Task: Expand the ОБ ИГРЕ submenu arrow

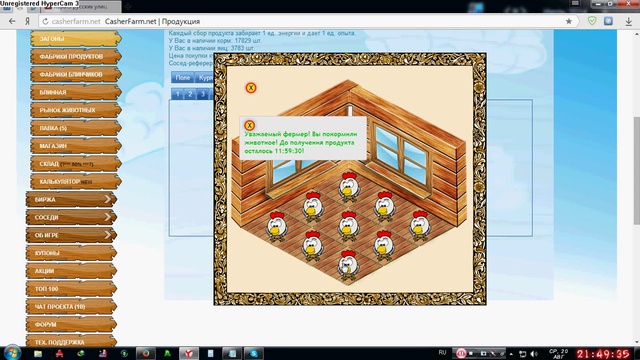Action: [107, 236]
